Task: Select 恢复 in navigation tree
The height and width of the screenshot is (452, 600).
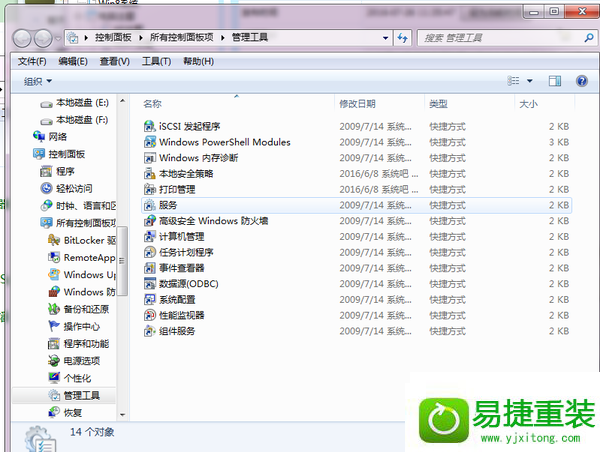Action: 73,412
